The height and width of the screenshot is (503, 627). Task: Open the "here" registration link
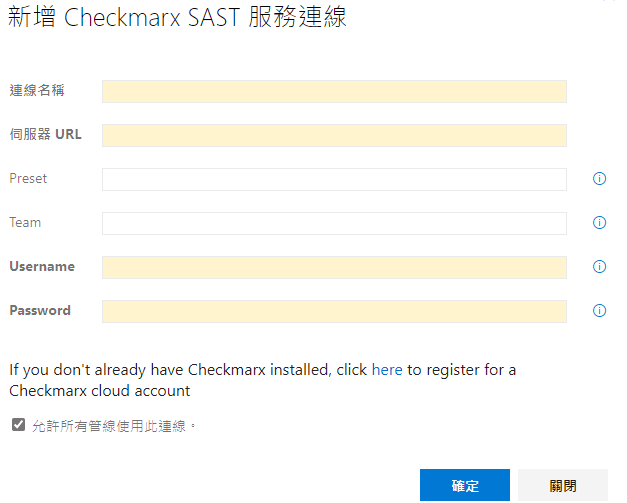point(387,370)
